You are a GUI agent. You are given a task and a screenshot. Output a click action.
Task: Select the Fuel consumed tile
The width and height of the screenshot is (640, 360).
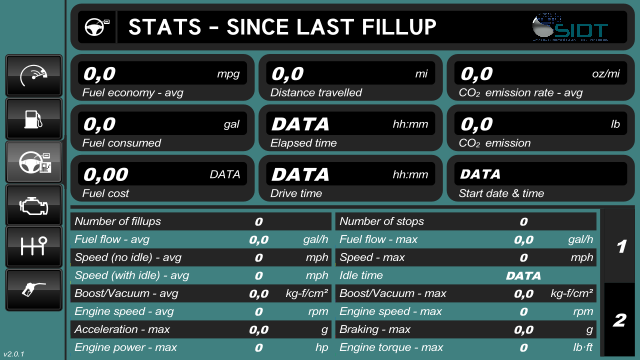pos(162,128)
